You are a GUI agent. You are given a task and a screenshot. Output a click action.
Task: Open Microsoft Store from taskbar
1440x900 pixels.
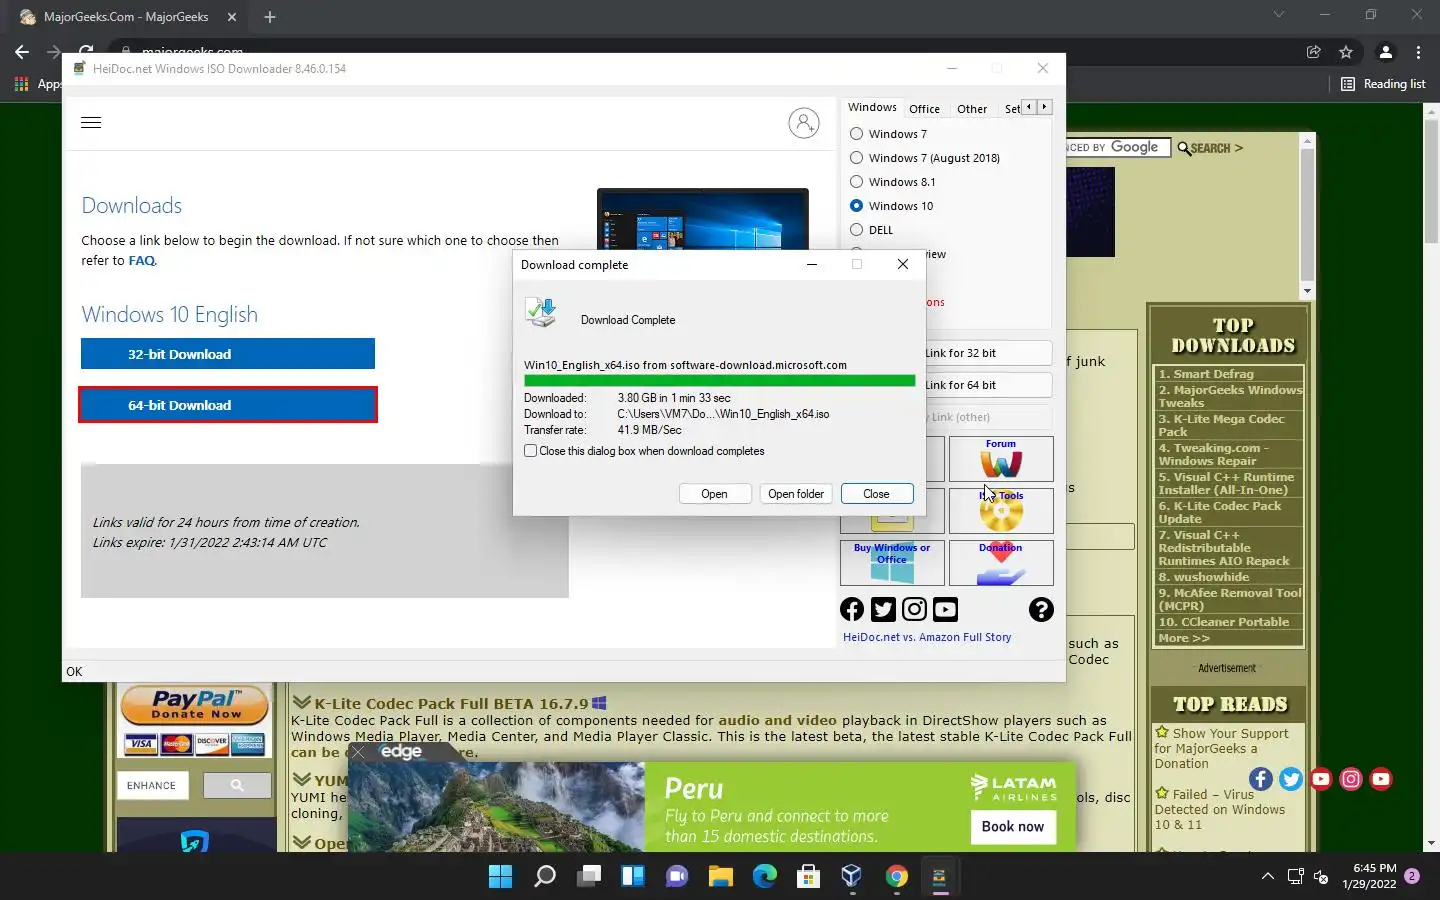(x=808, y=877)
